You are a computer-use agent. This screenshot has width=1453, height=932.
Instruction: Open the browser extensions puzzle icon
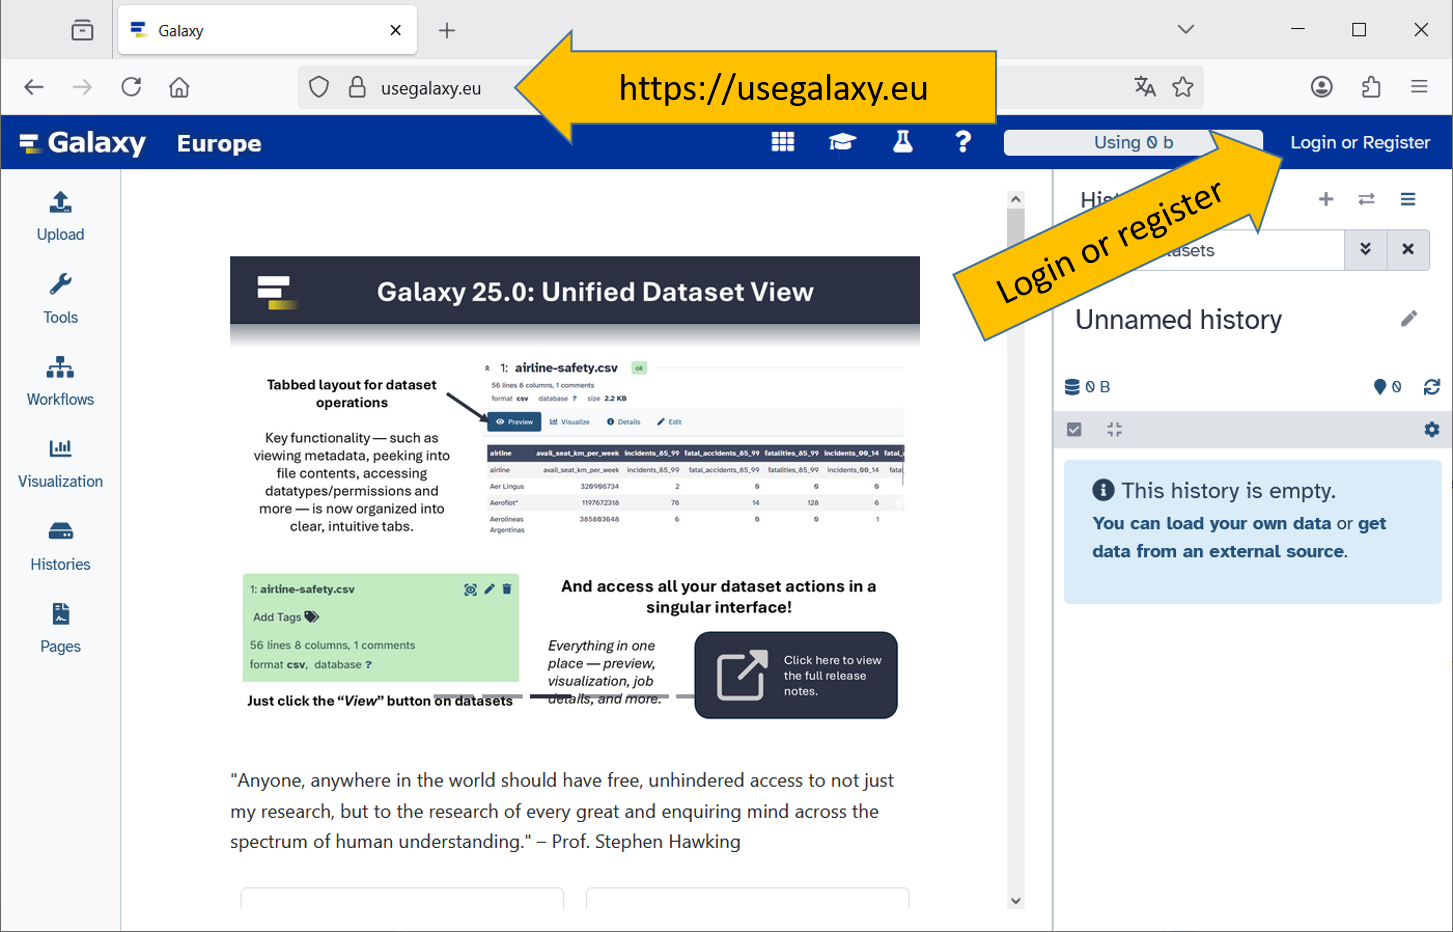point(1371,87)
